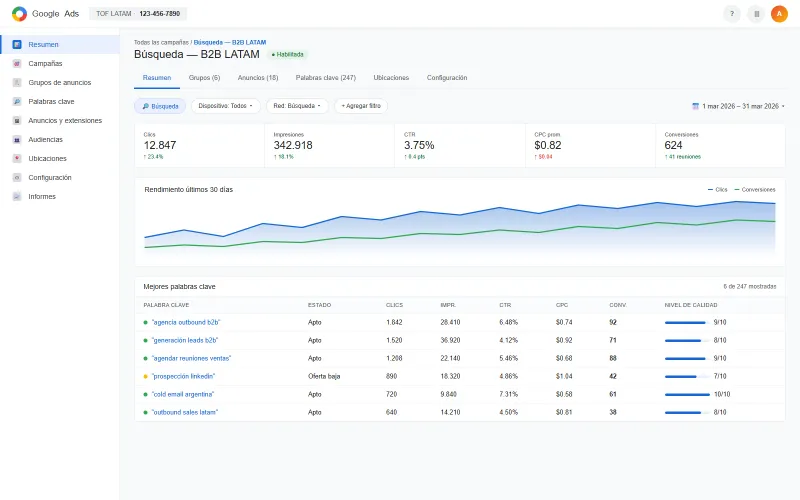Click the CPC prom. $0.82 metric card
Viewport: 800px width, 500px height.
pos(590,145)
